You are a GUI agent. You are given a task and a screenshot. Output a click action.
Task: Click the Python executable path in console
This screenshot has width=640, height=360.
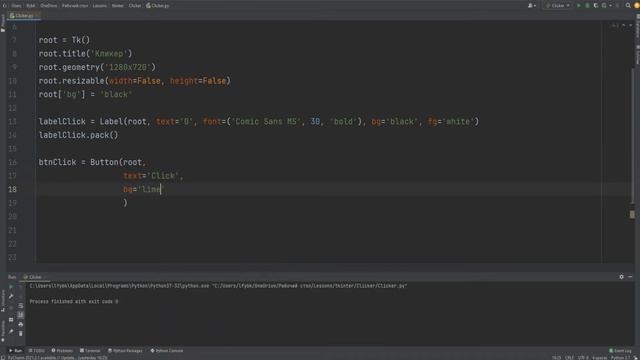(x=119, y=286)
